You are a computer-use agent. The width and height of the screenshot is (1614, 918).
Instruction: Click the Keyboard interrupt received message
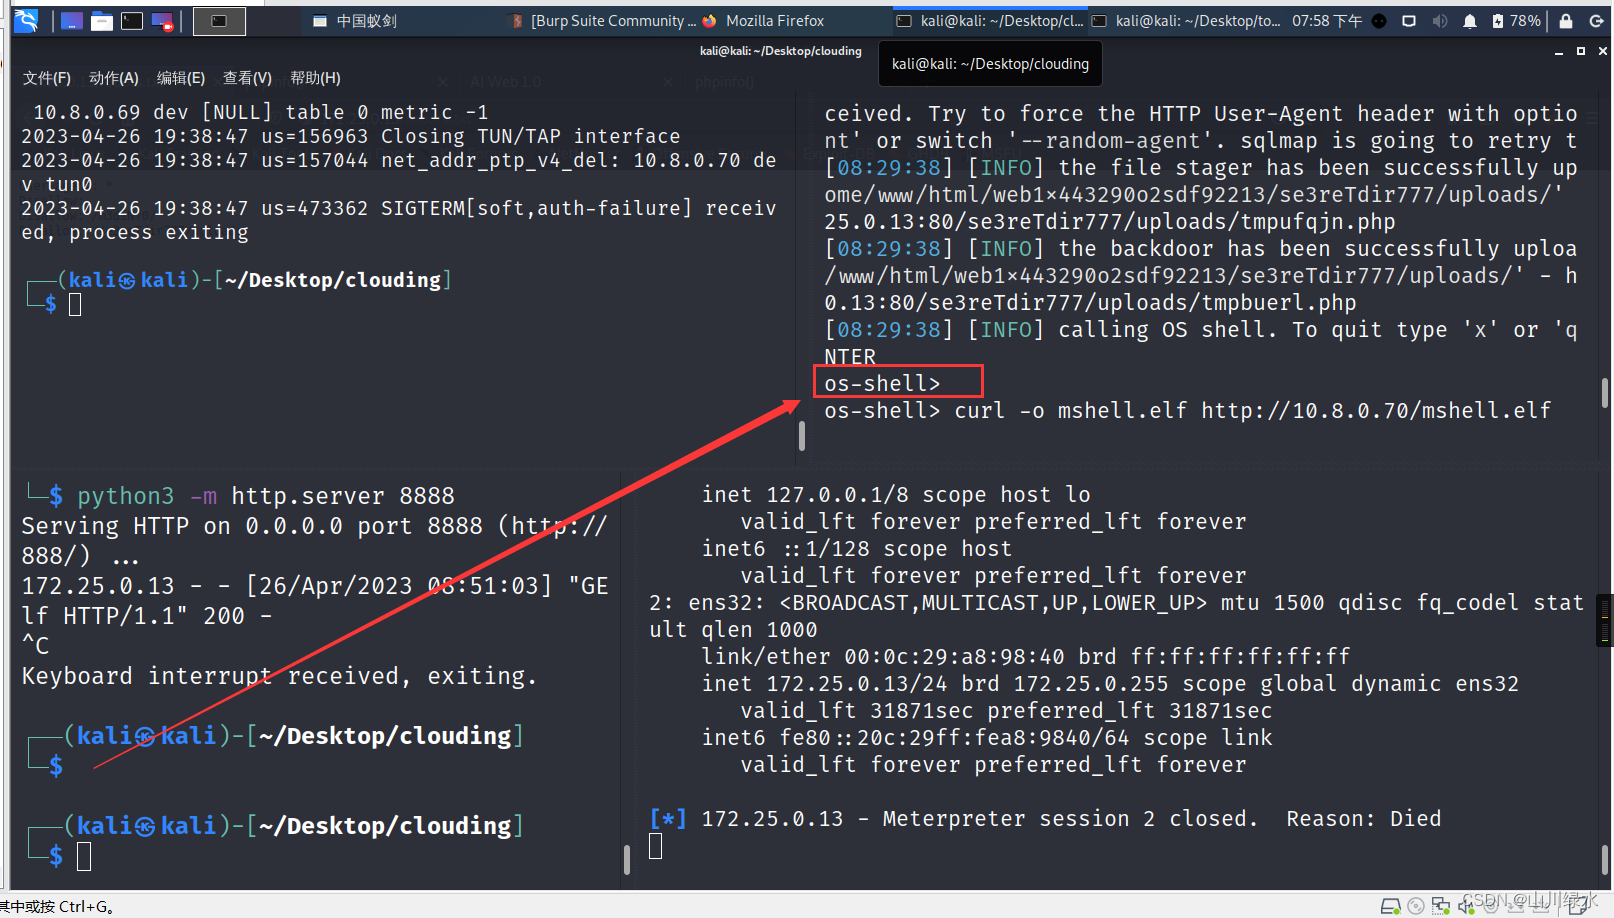279,677
